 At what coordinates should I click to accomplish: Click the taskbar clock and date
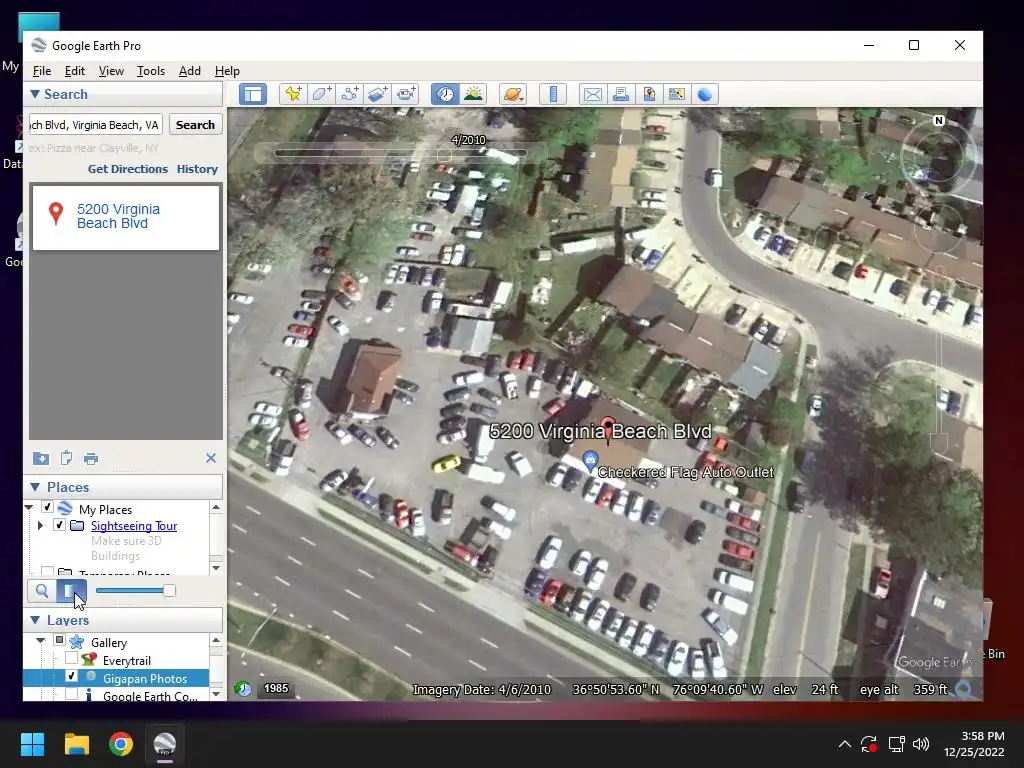[x=974, y=744]
